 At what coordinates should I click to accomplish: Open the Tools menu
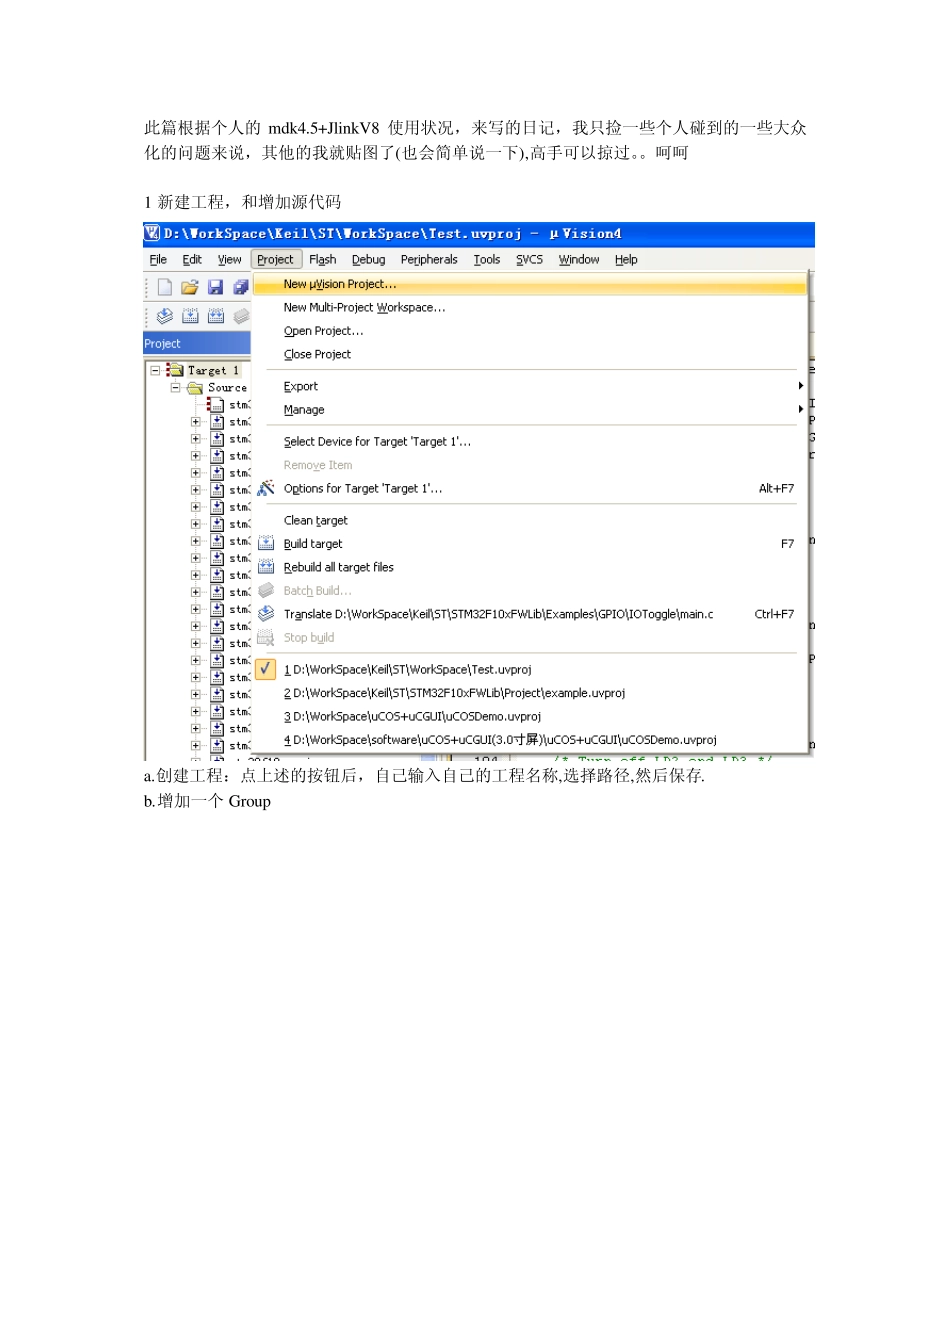(487, 259)
